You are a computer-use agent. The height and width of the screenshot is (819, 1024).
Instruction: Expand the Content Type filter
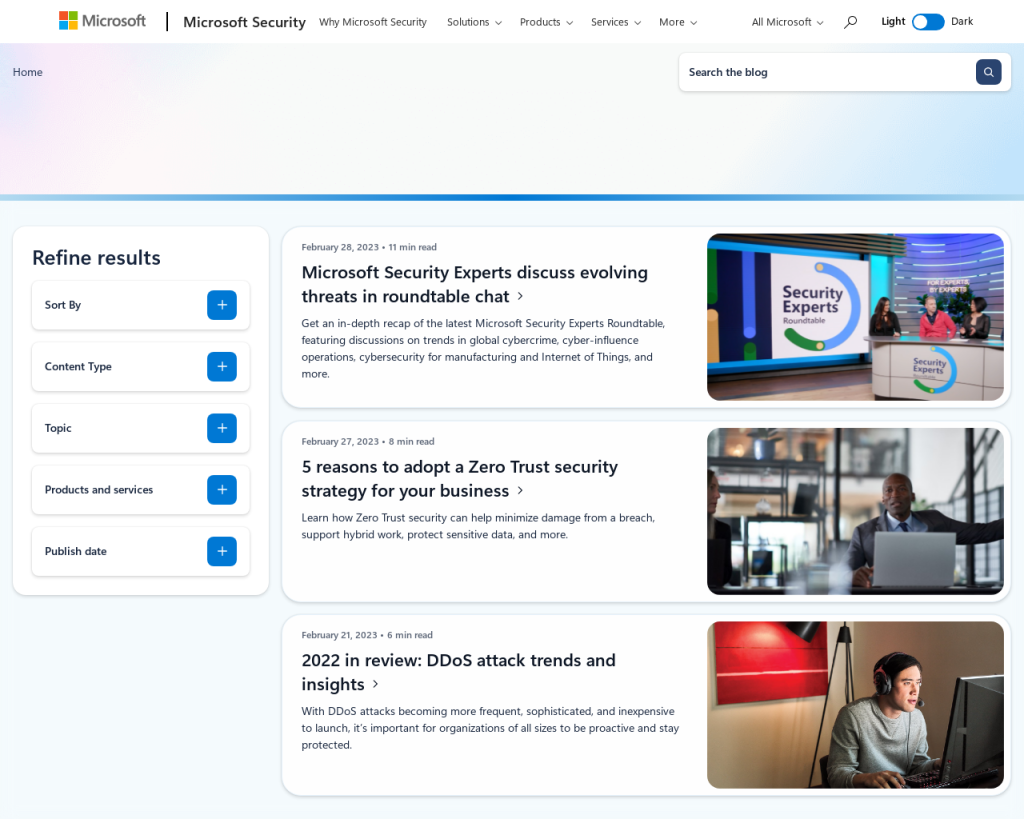(x=221, y=366)
